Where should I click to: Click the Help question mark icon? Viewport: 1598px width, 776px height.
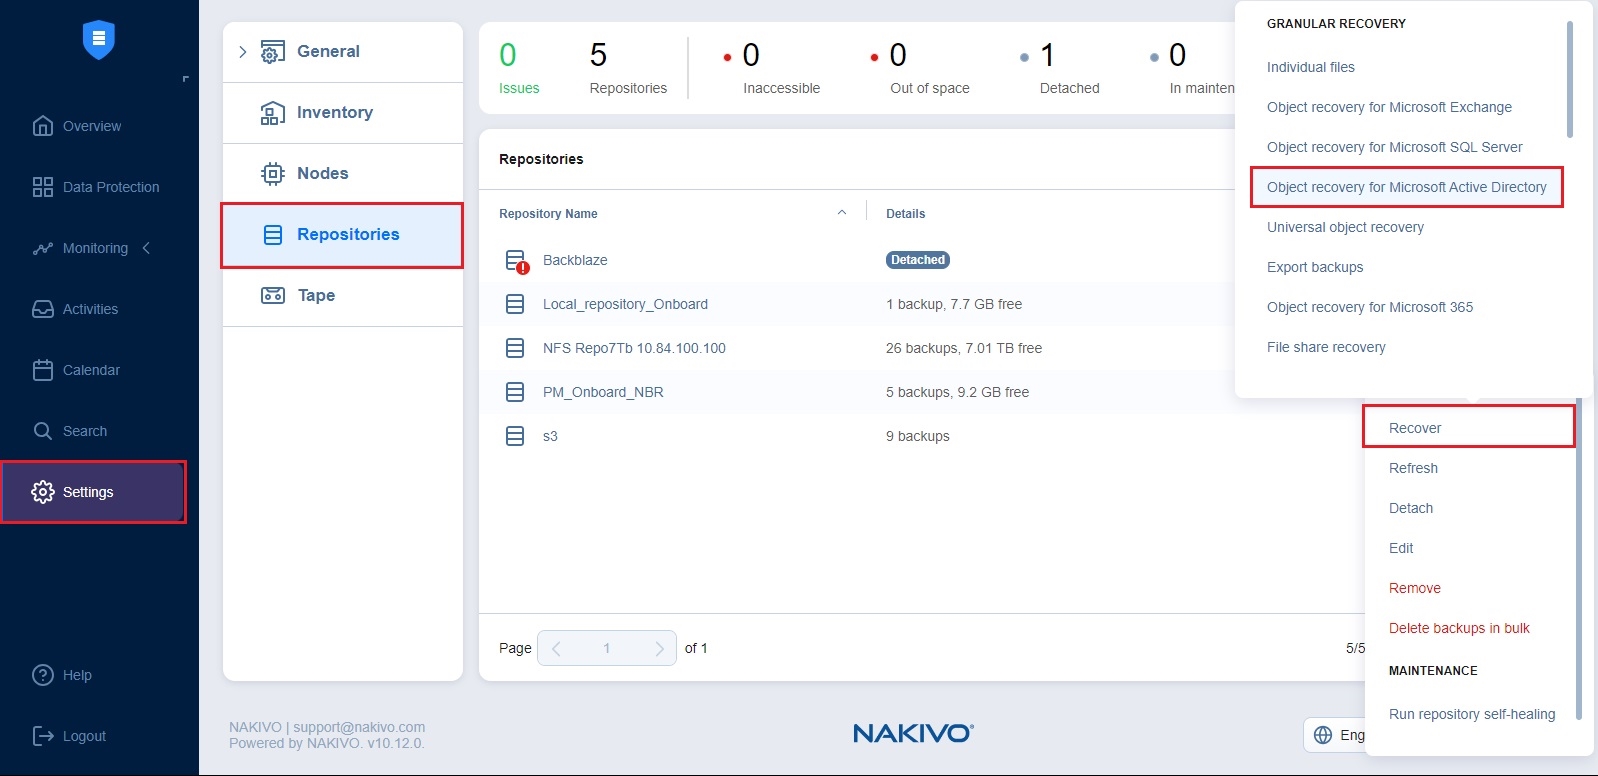[43, 675]
